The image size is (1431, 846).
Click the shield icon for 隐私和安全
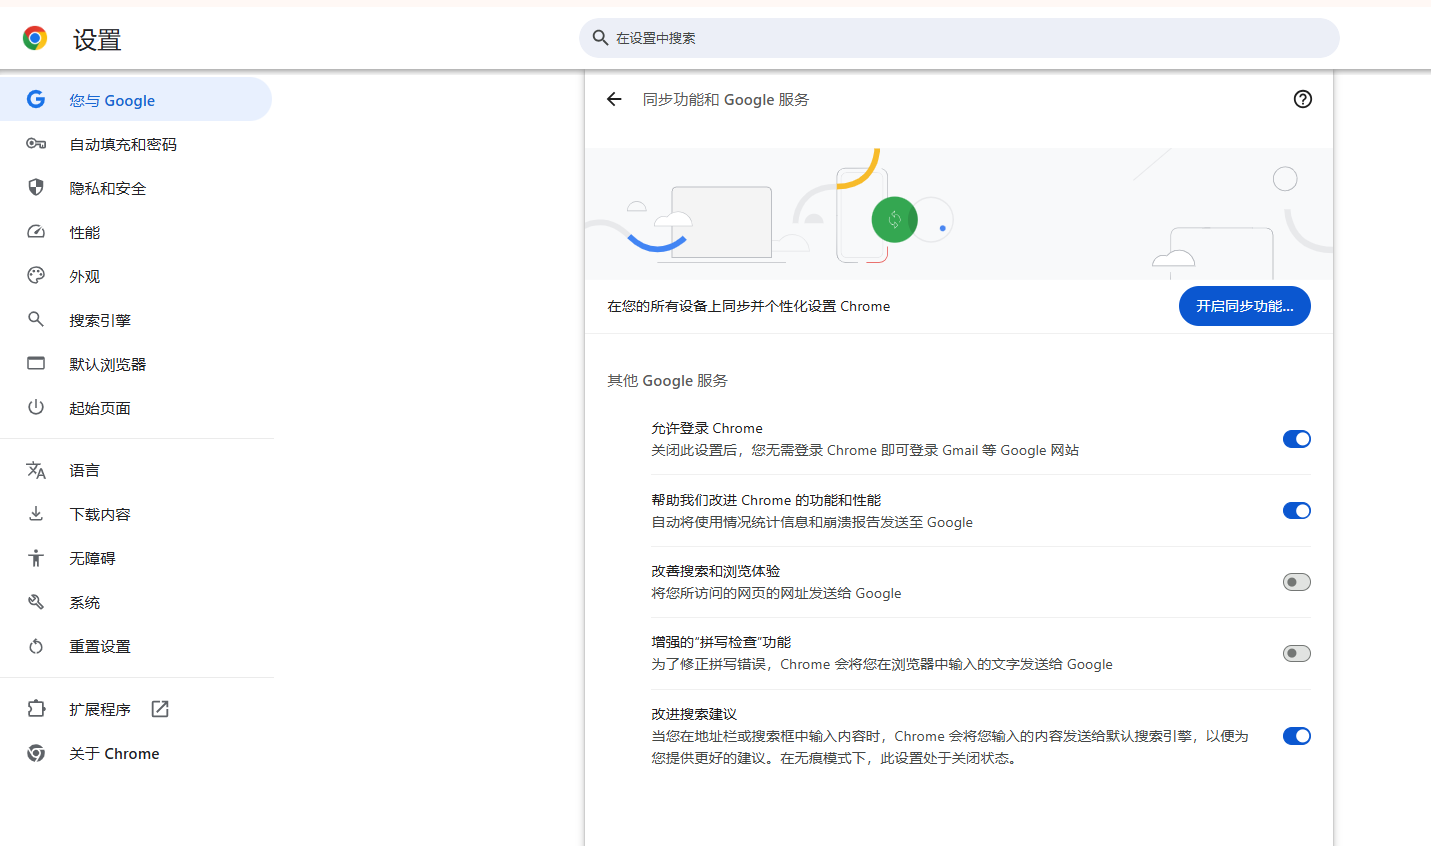point(36,187)
